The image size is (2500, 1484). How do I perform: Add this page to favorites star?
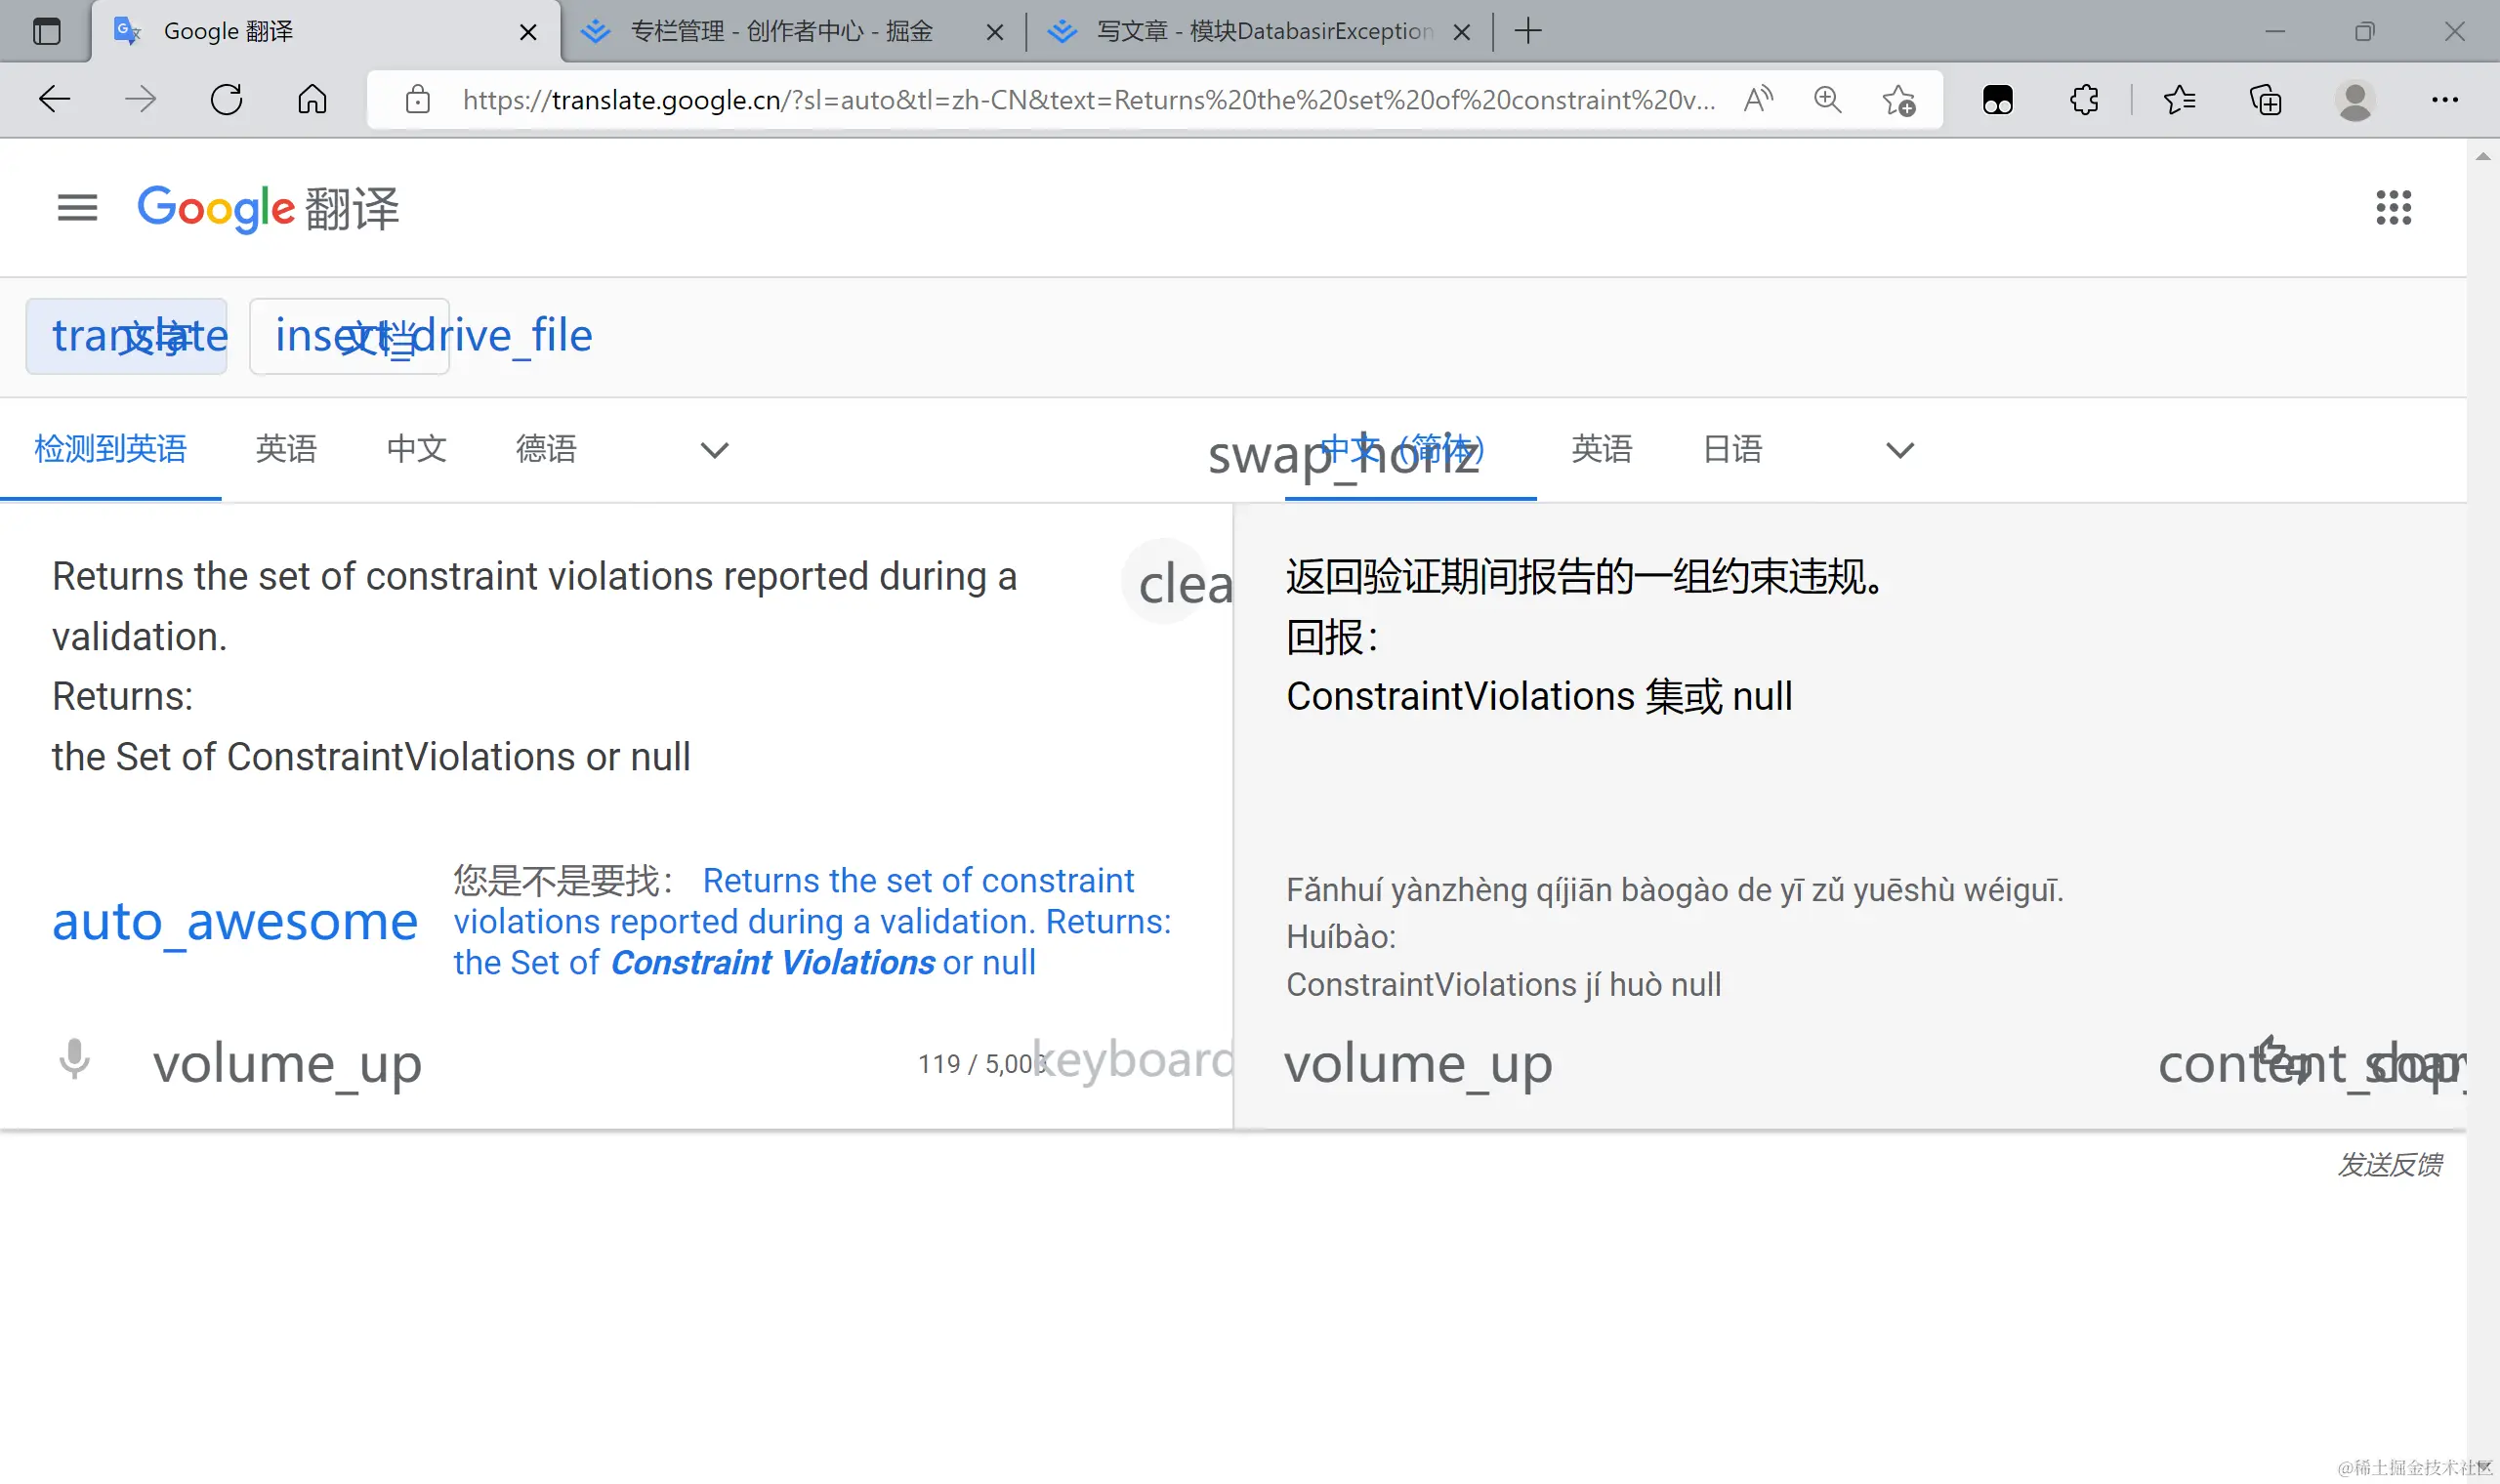click(x=1898, y=100)
